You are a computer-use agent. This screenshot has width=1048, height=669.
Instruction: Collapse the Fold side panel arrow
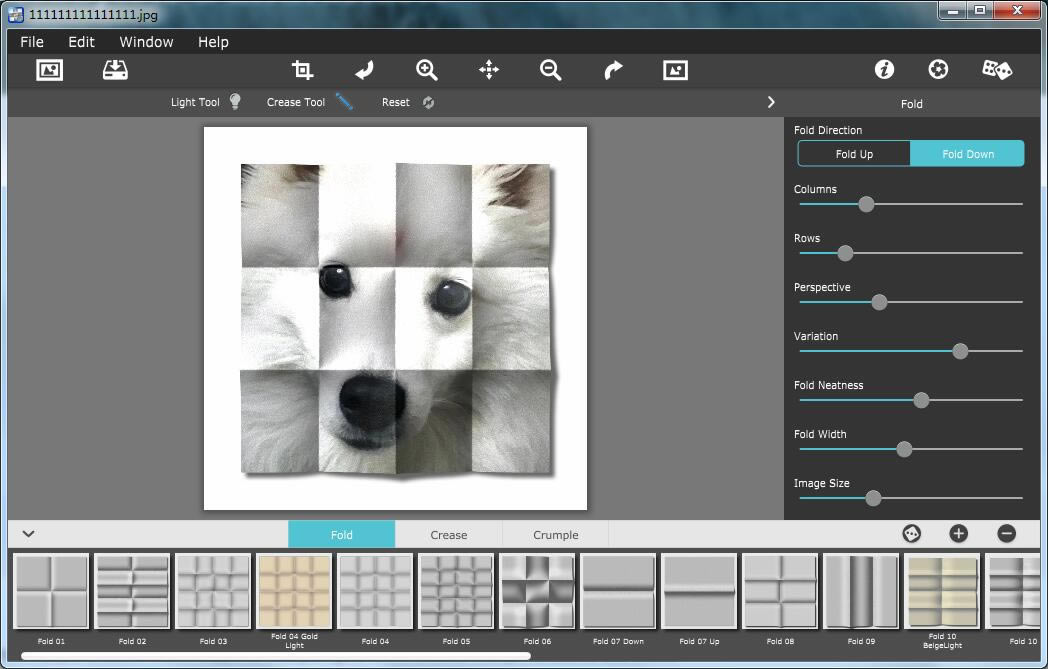(771, 102)
